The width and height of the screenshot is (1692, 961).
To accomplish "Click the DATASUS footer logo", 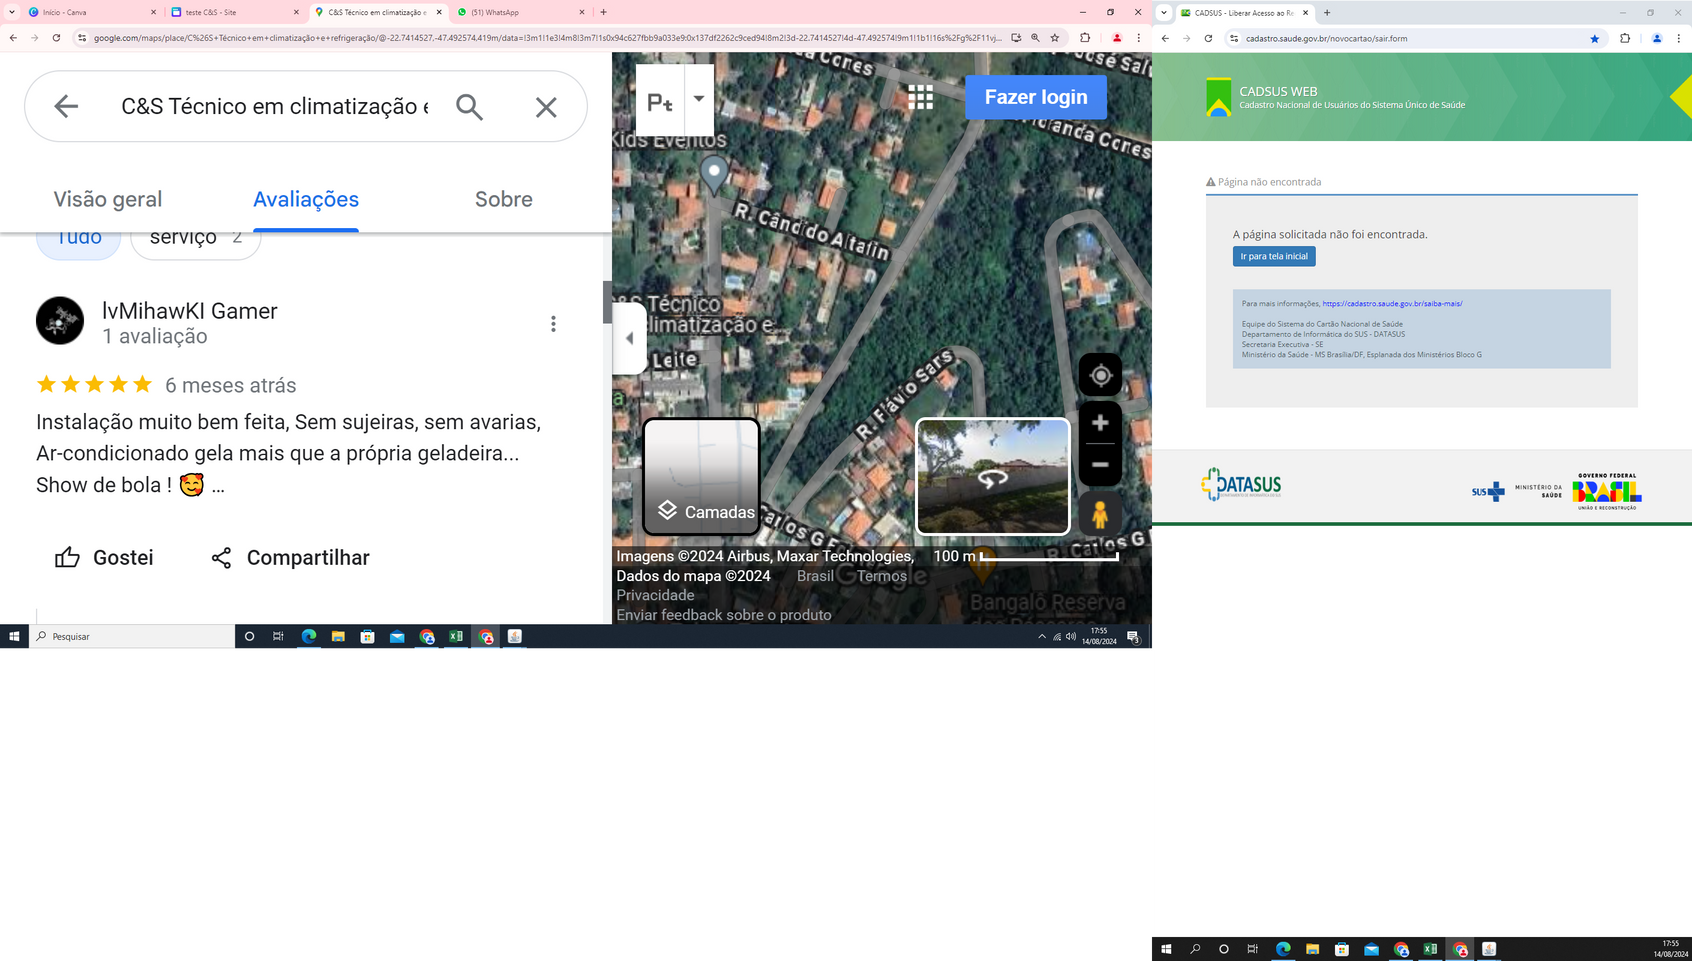I will pyautogui.click(x=1241, y=485).
